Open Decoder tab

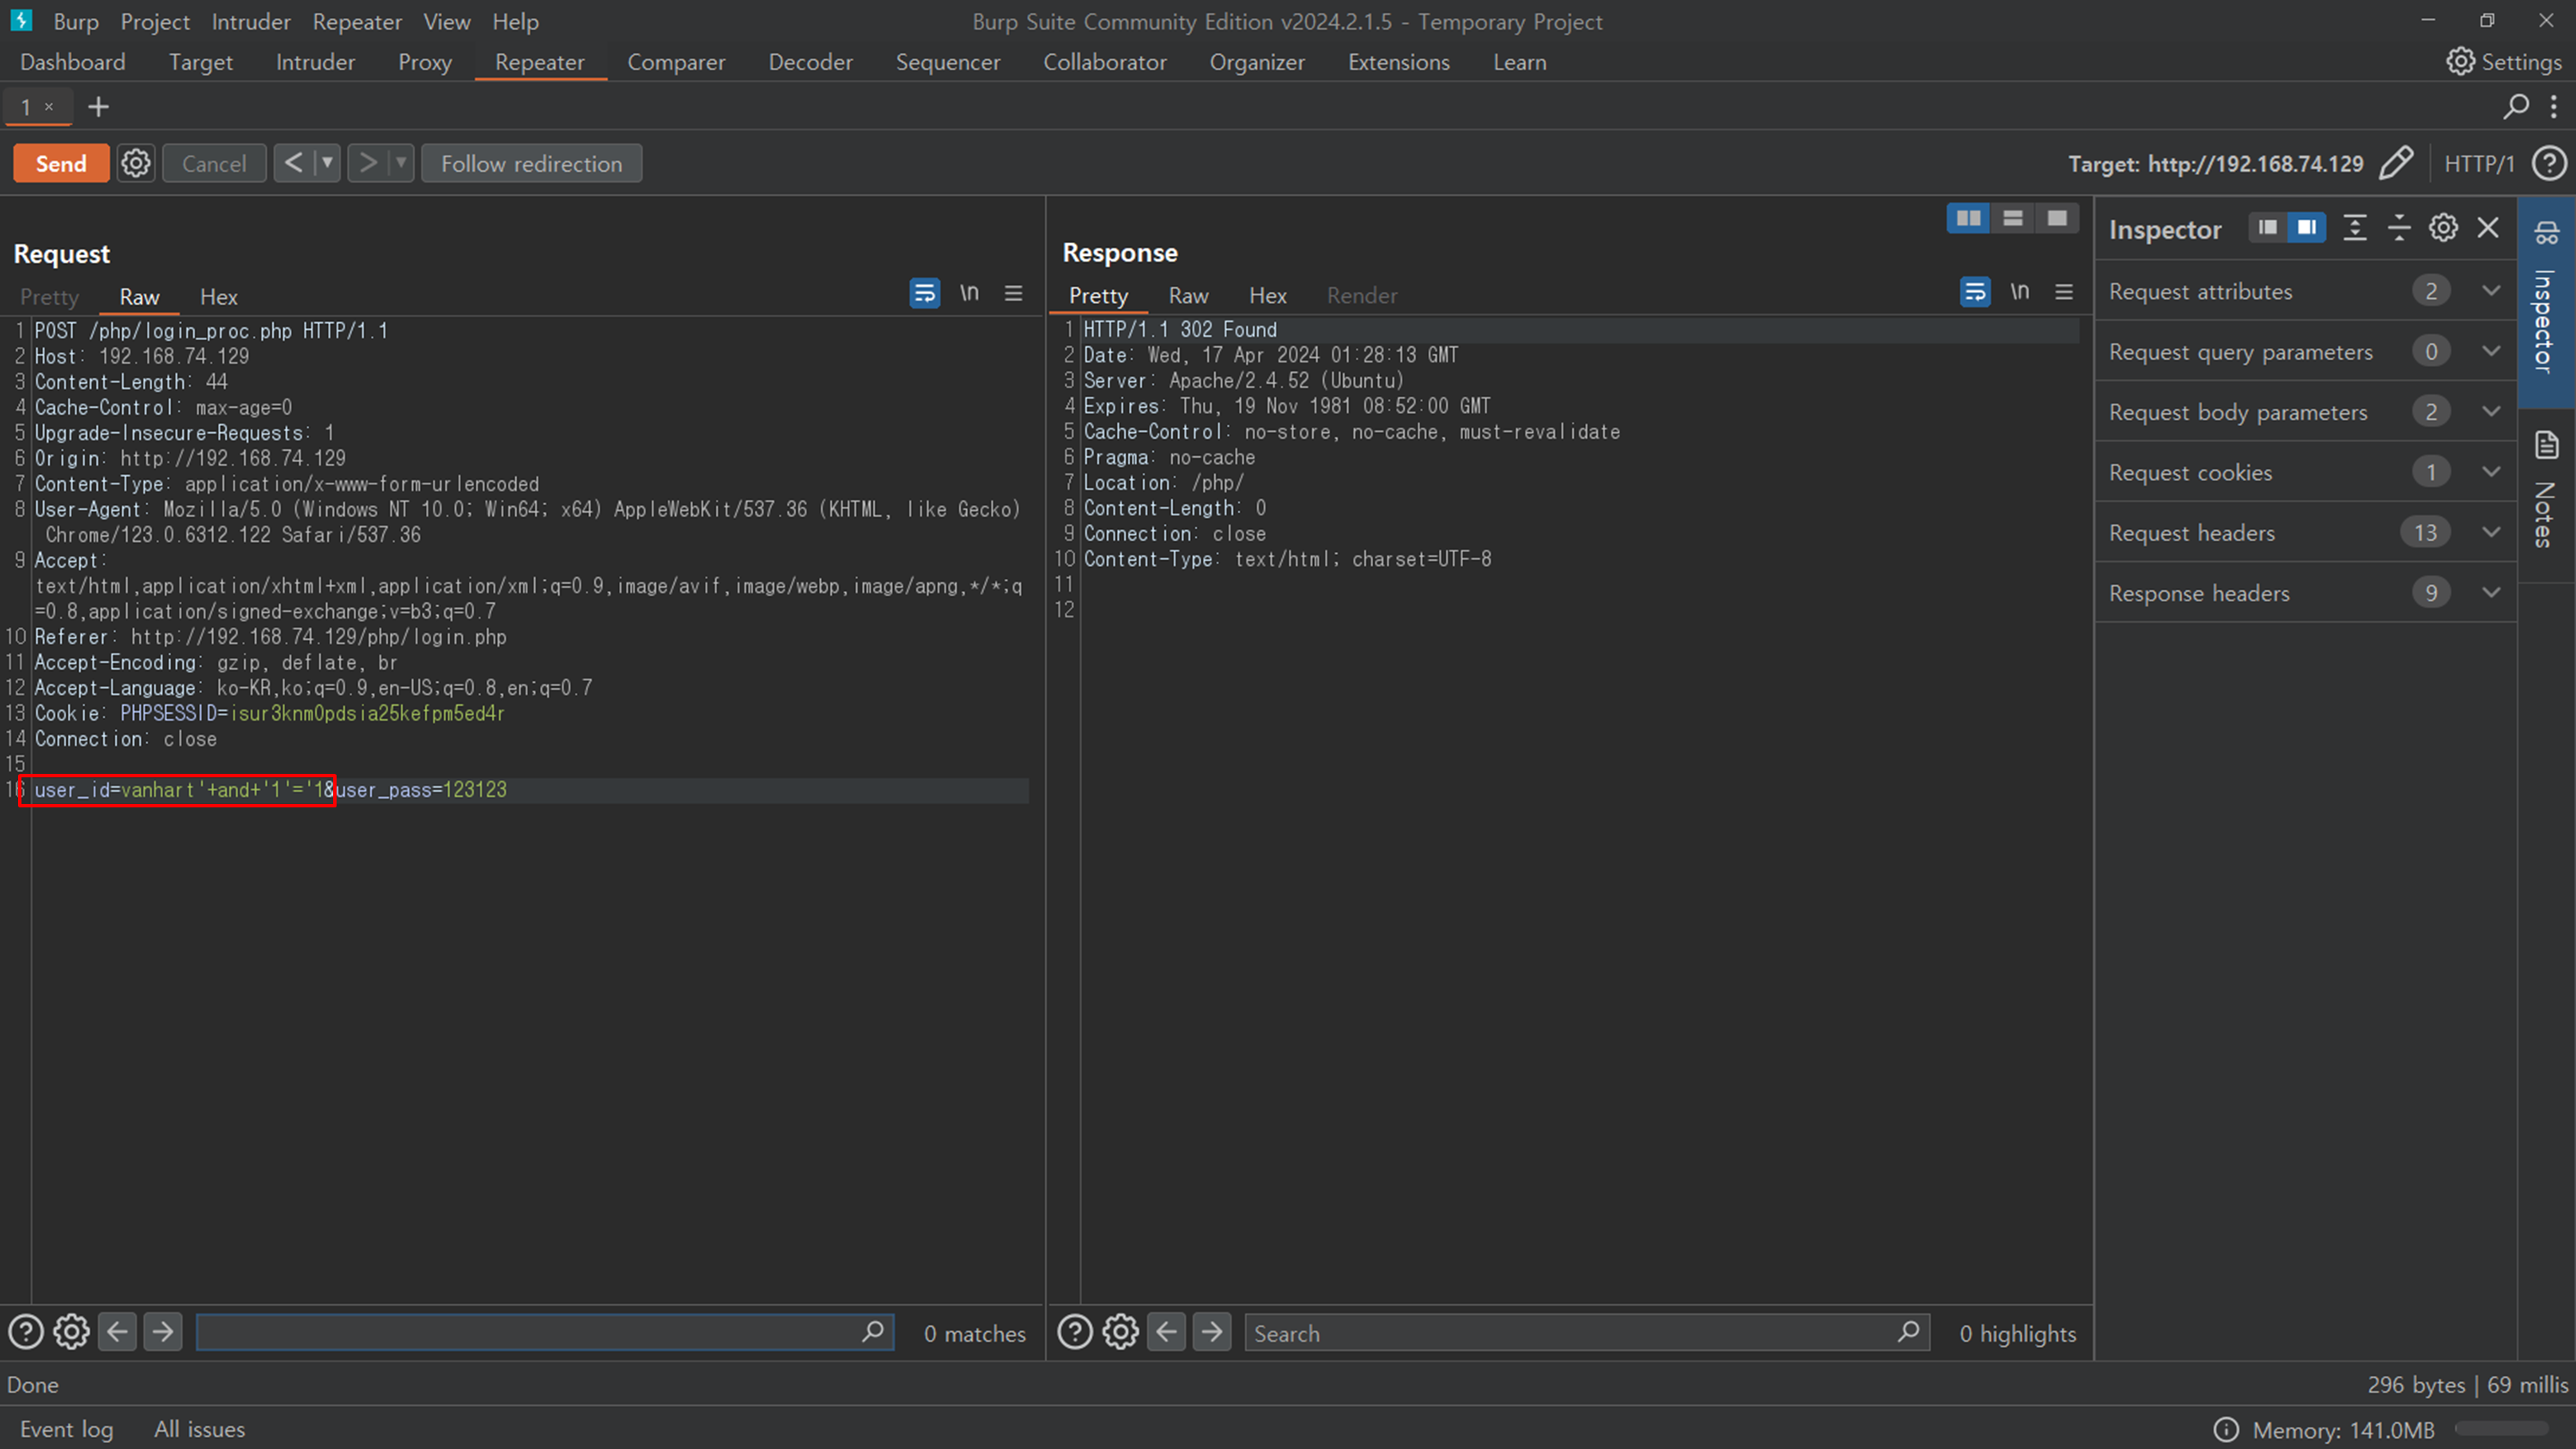pyautogui.click(x=810, y=62)
